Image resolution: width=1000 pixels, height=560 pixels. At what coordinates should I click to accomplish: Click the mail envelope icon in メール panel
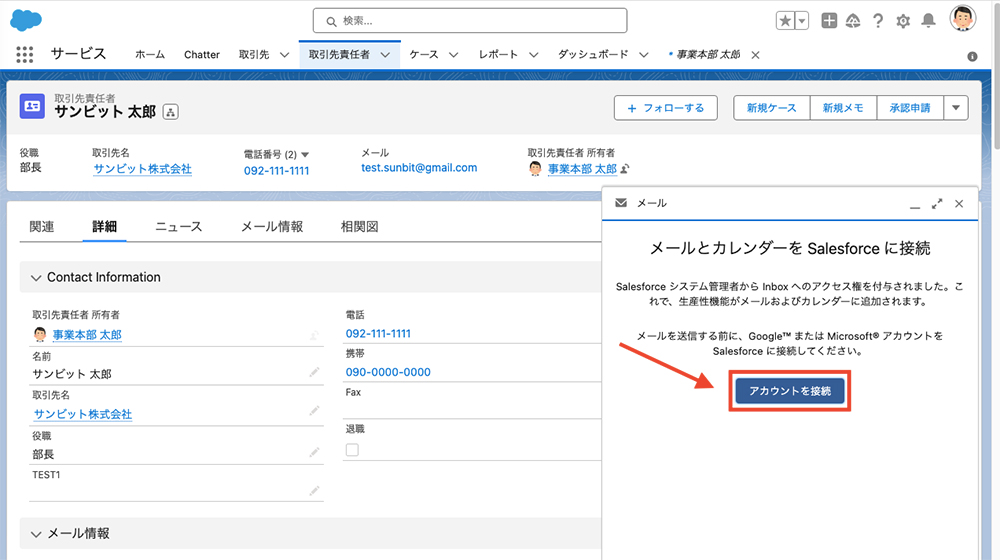[x=621, y=203]
